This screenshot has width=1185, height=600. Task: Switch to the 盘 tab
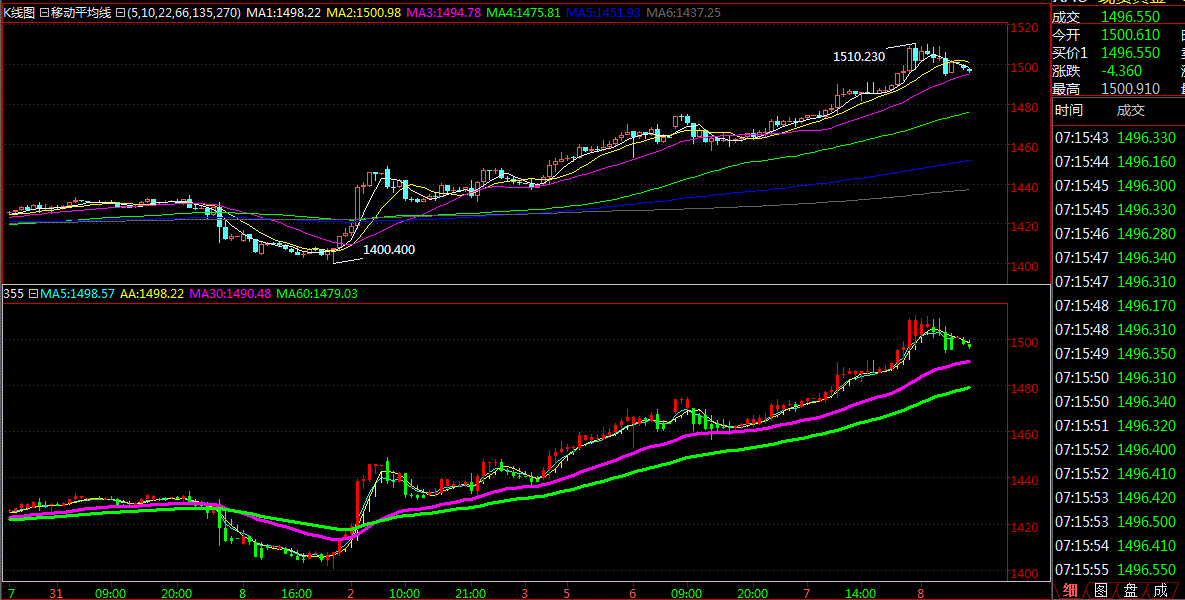1130,590
